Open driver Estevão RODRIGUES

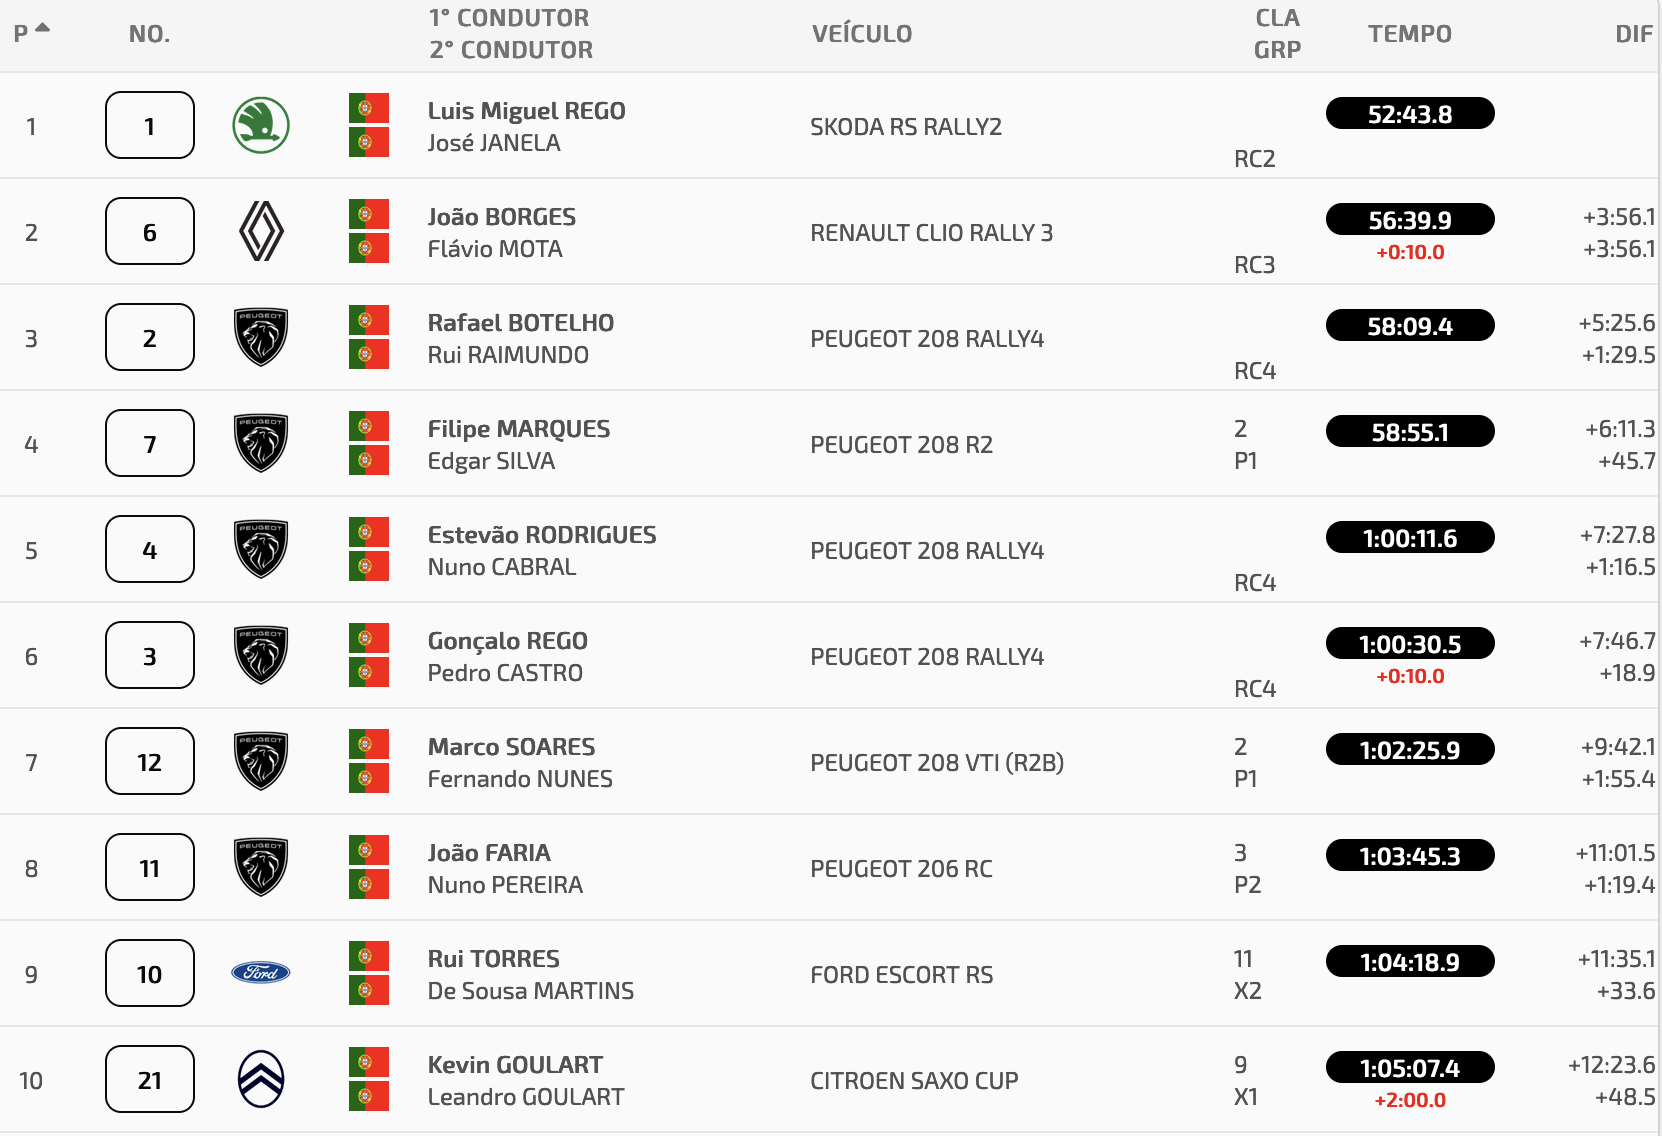coord(542,535)
